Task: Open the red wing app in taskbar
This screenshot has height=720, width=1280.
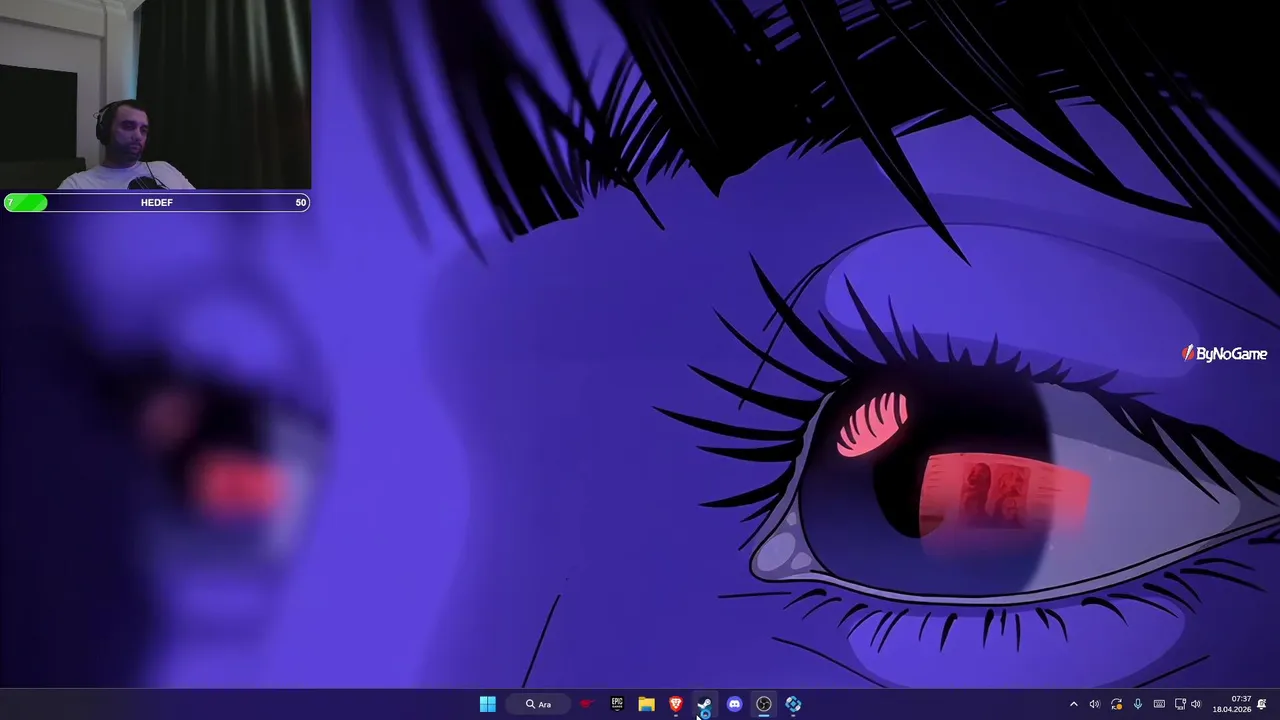Action: click(x=588, y=704)
